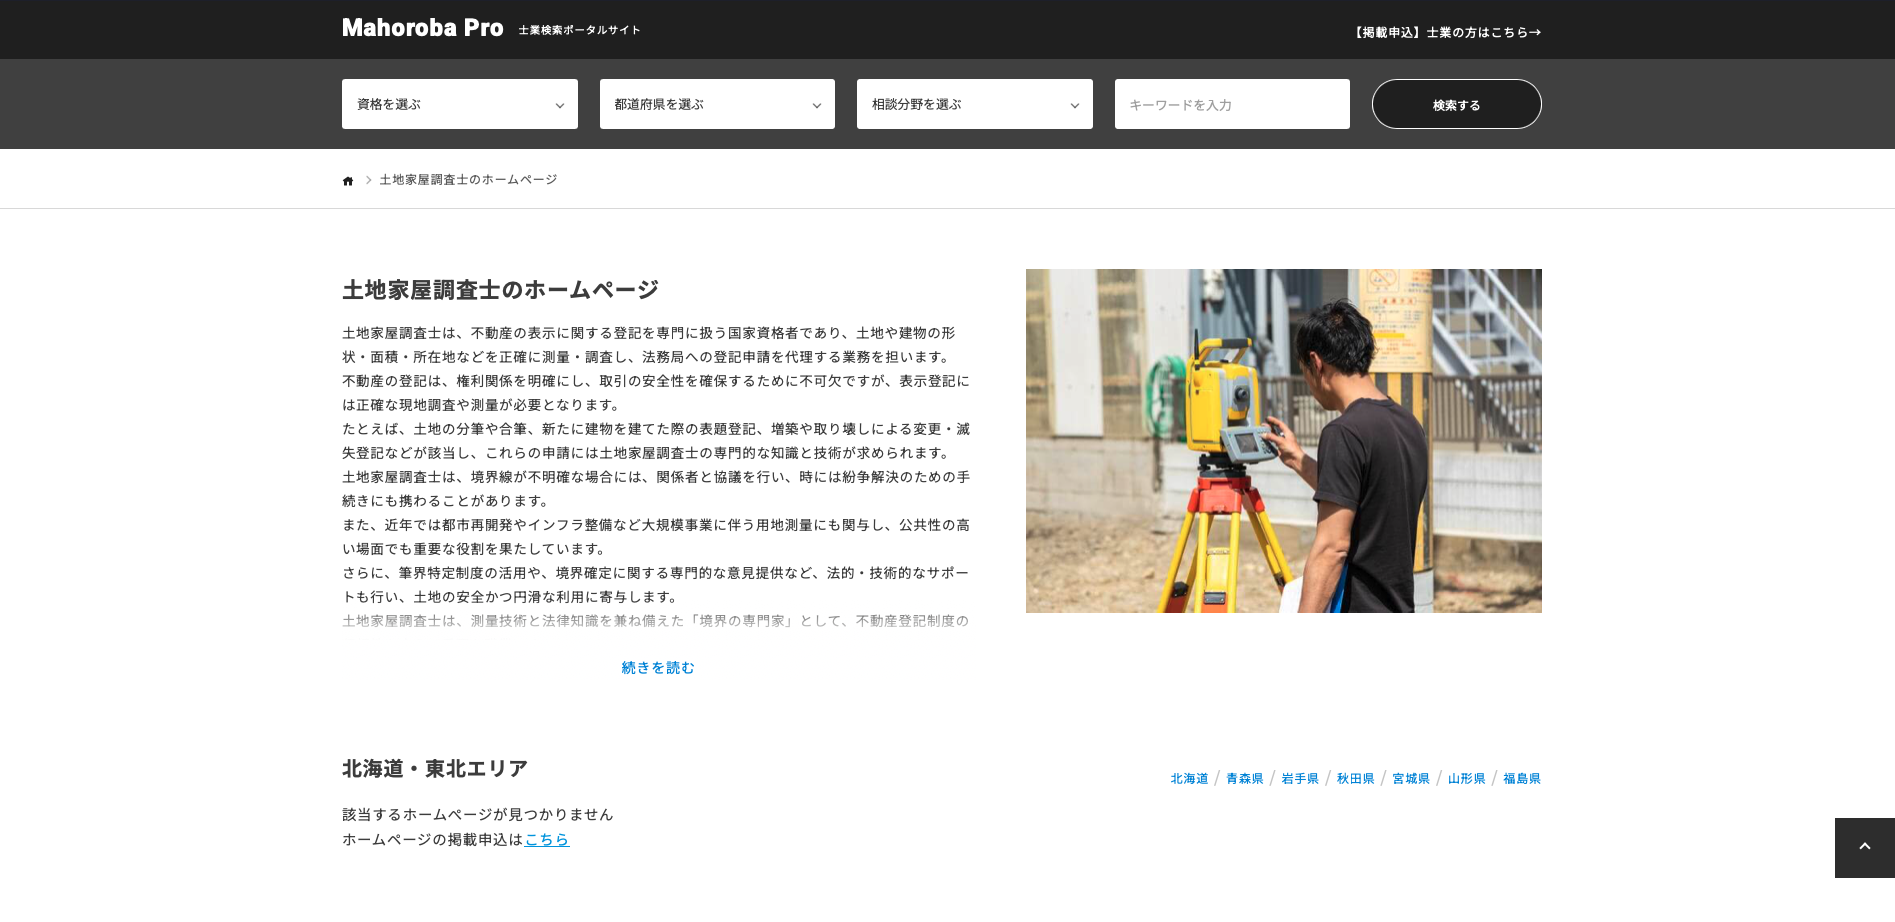Click the キーワードを入力 search field
Viewport: 1895px width, 922px height.
1231,104
